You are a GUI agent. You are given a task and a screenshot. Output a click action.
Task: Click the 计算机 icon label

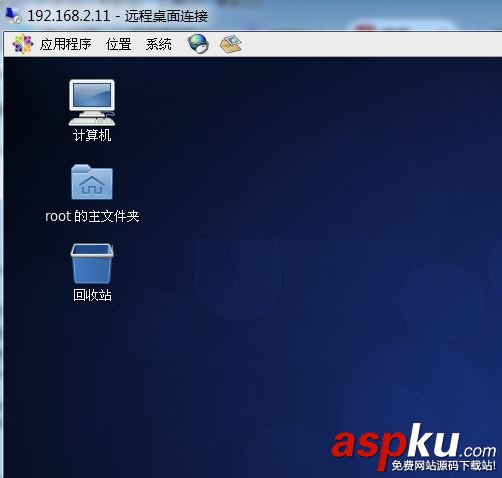92,135
